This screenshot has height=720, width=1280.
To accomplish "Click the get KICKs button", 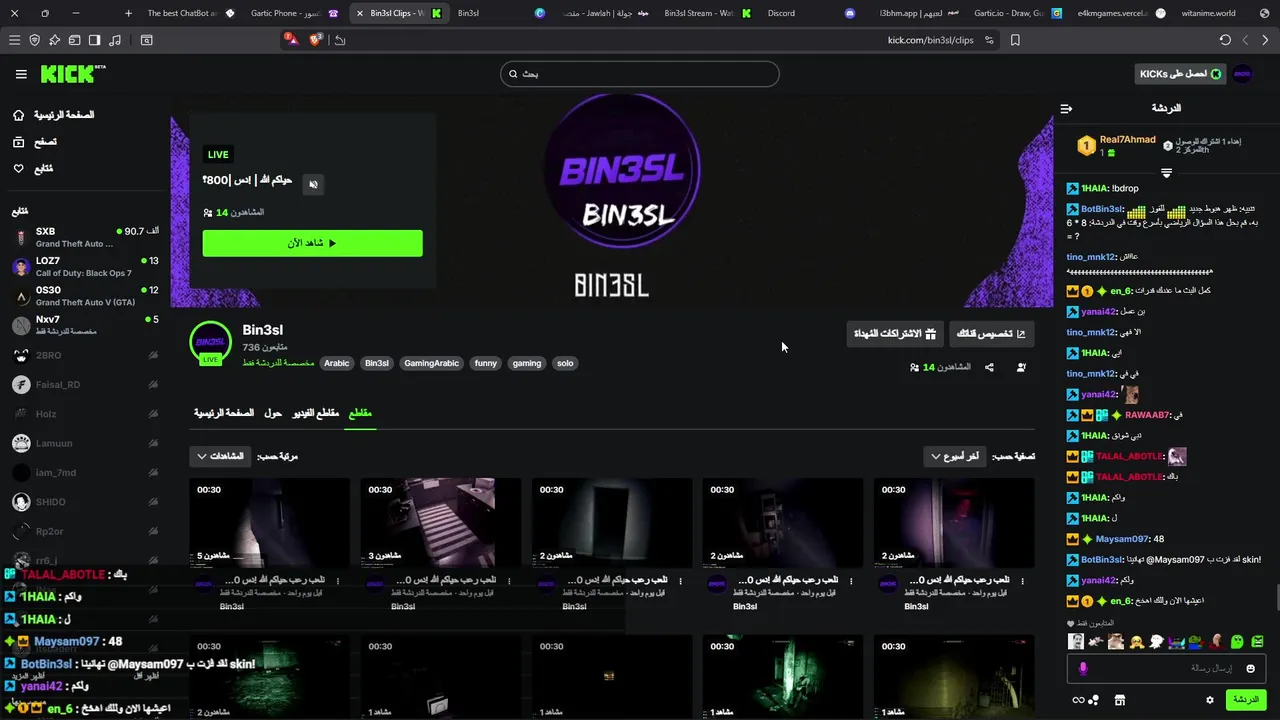I will 1180,74.
